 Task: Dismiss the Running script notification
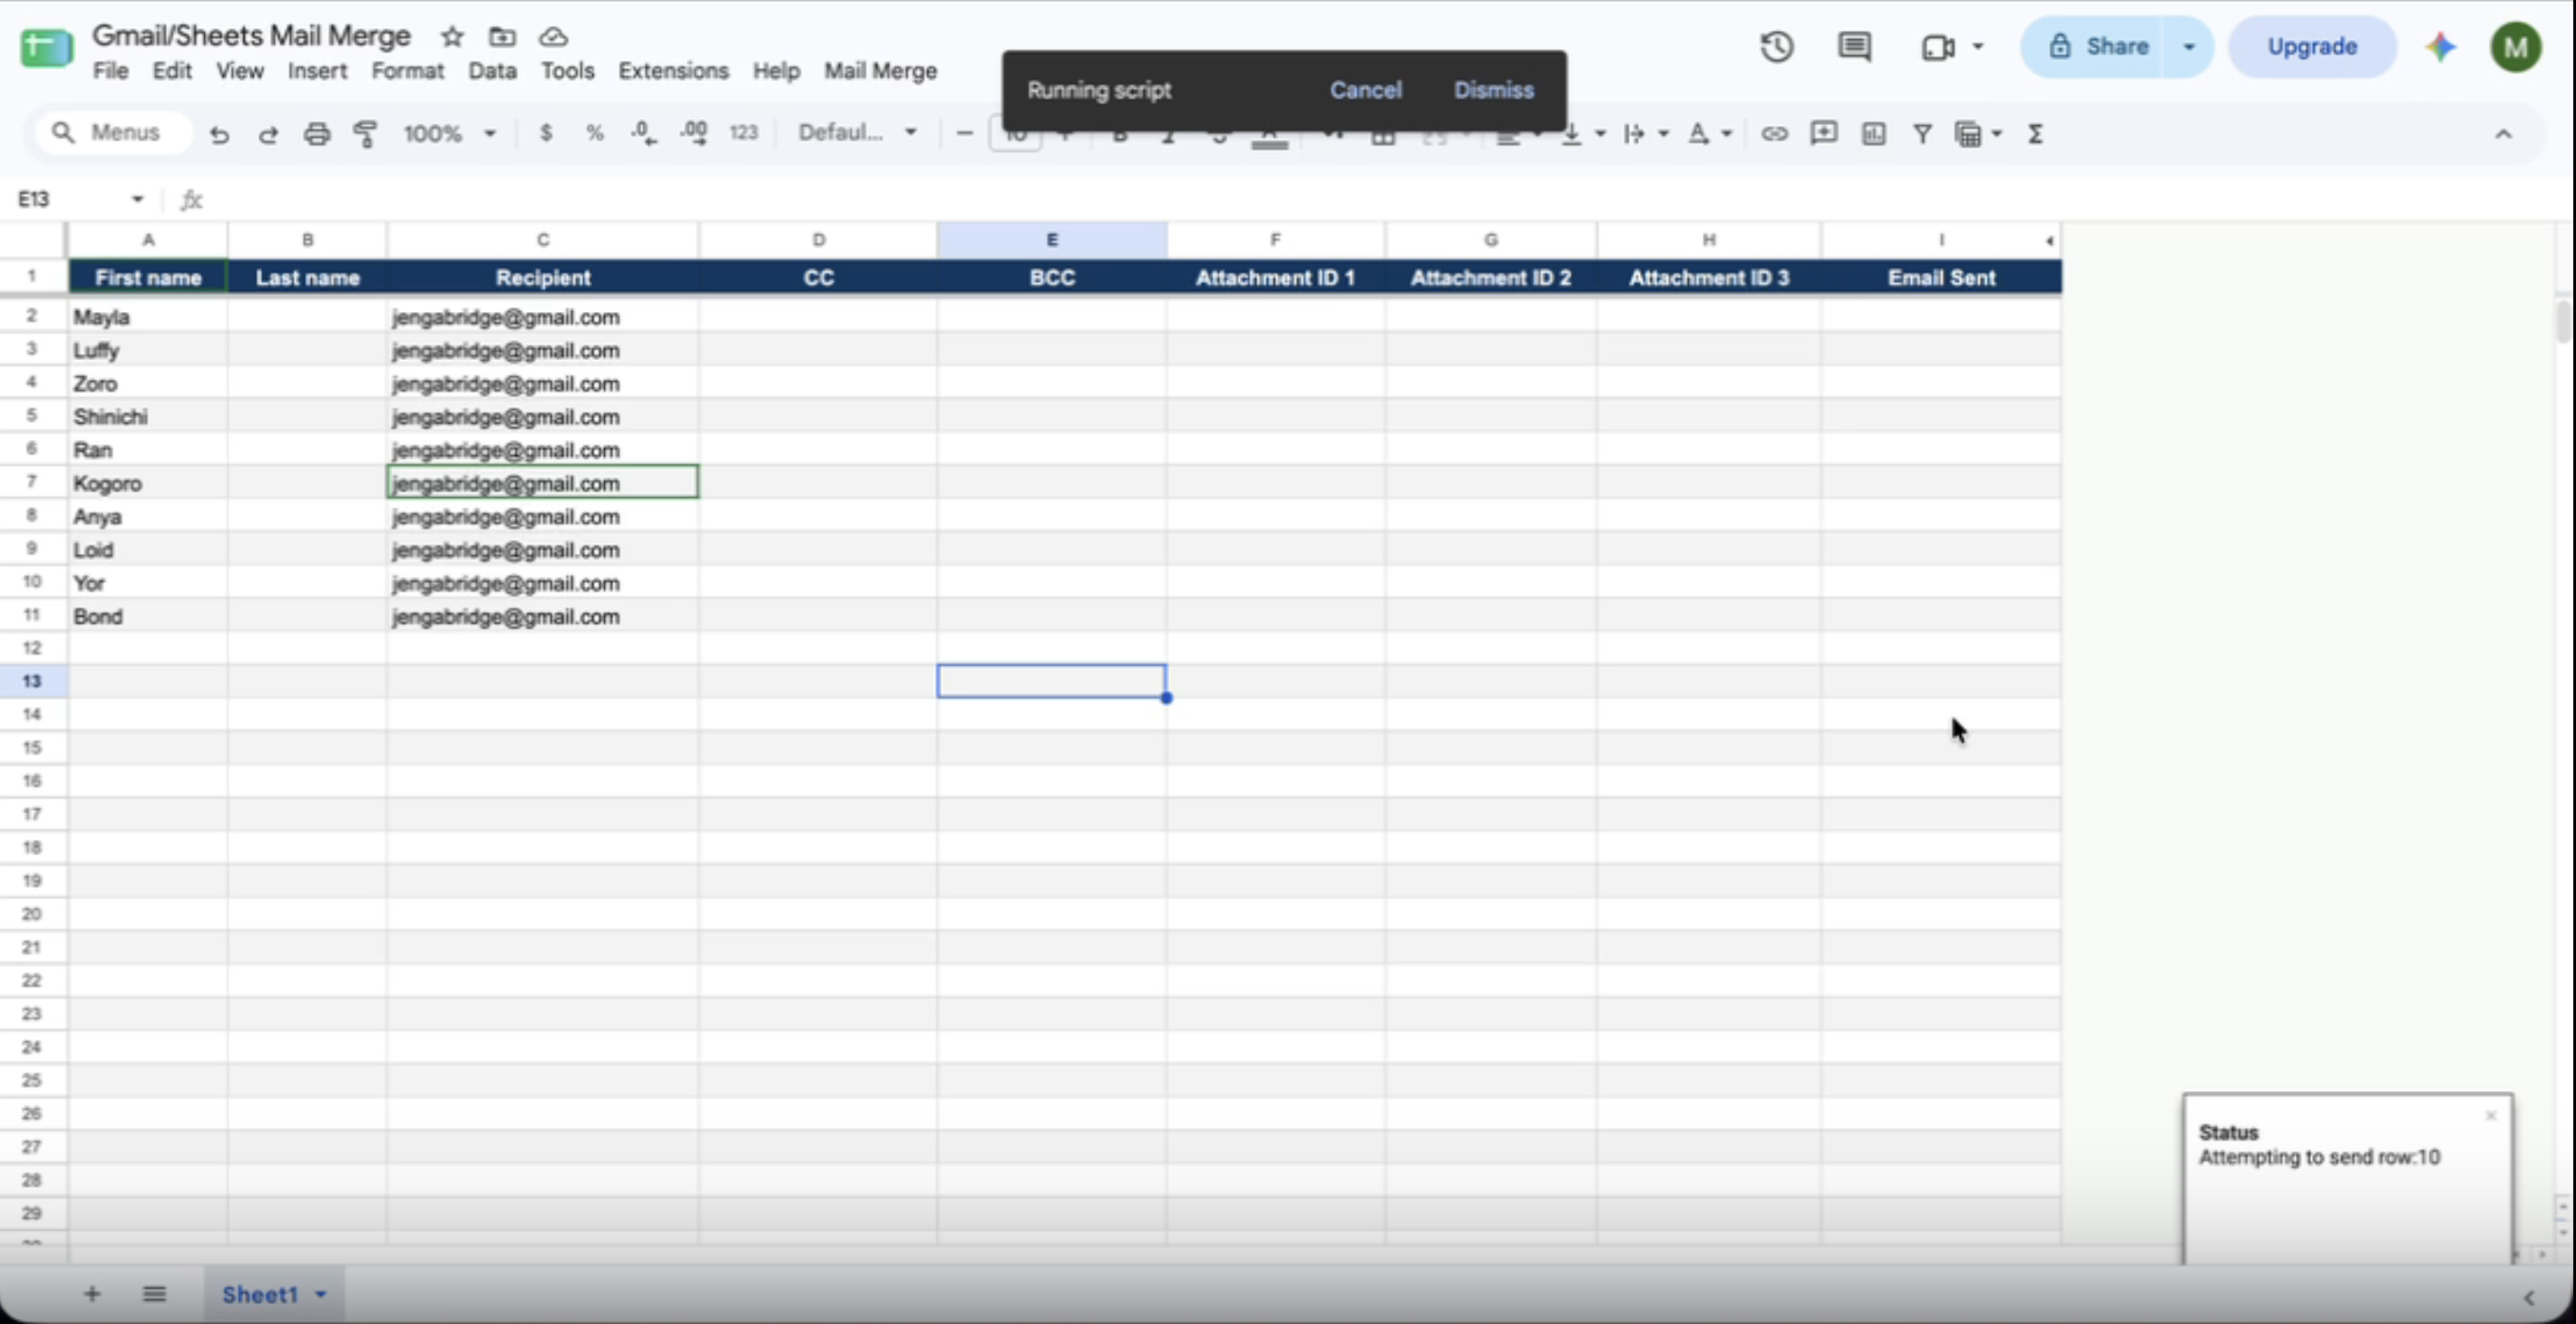1493,90
